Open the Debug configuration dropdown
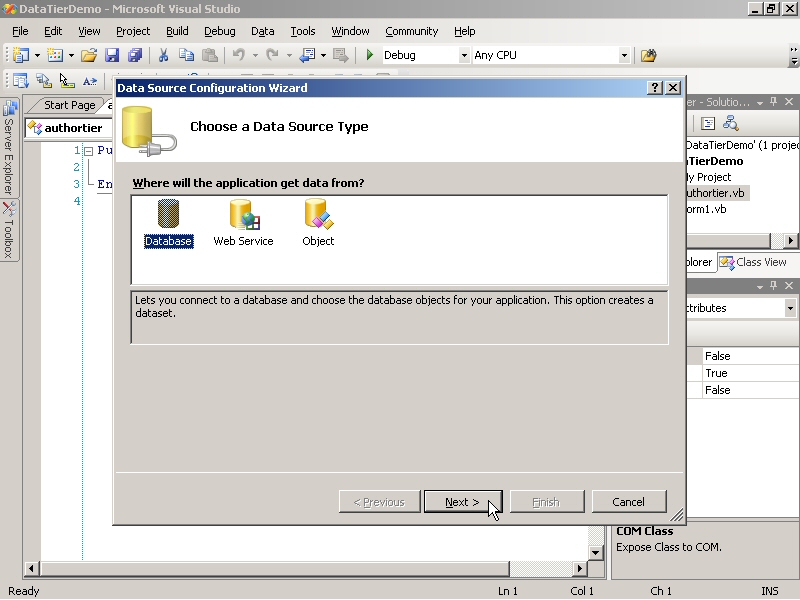This screenshot has width=800, height=600. pyautogui.click(x=464, y=55)
